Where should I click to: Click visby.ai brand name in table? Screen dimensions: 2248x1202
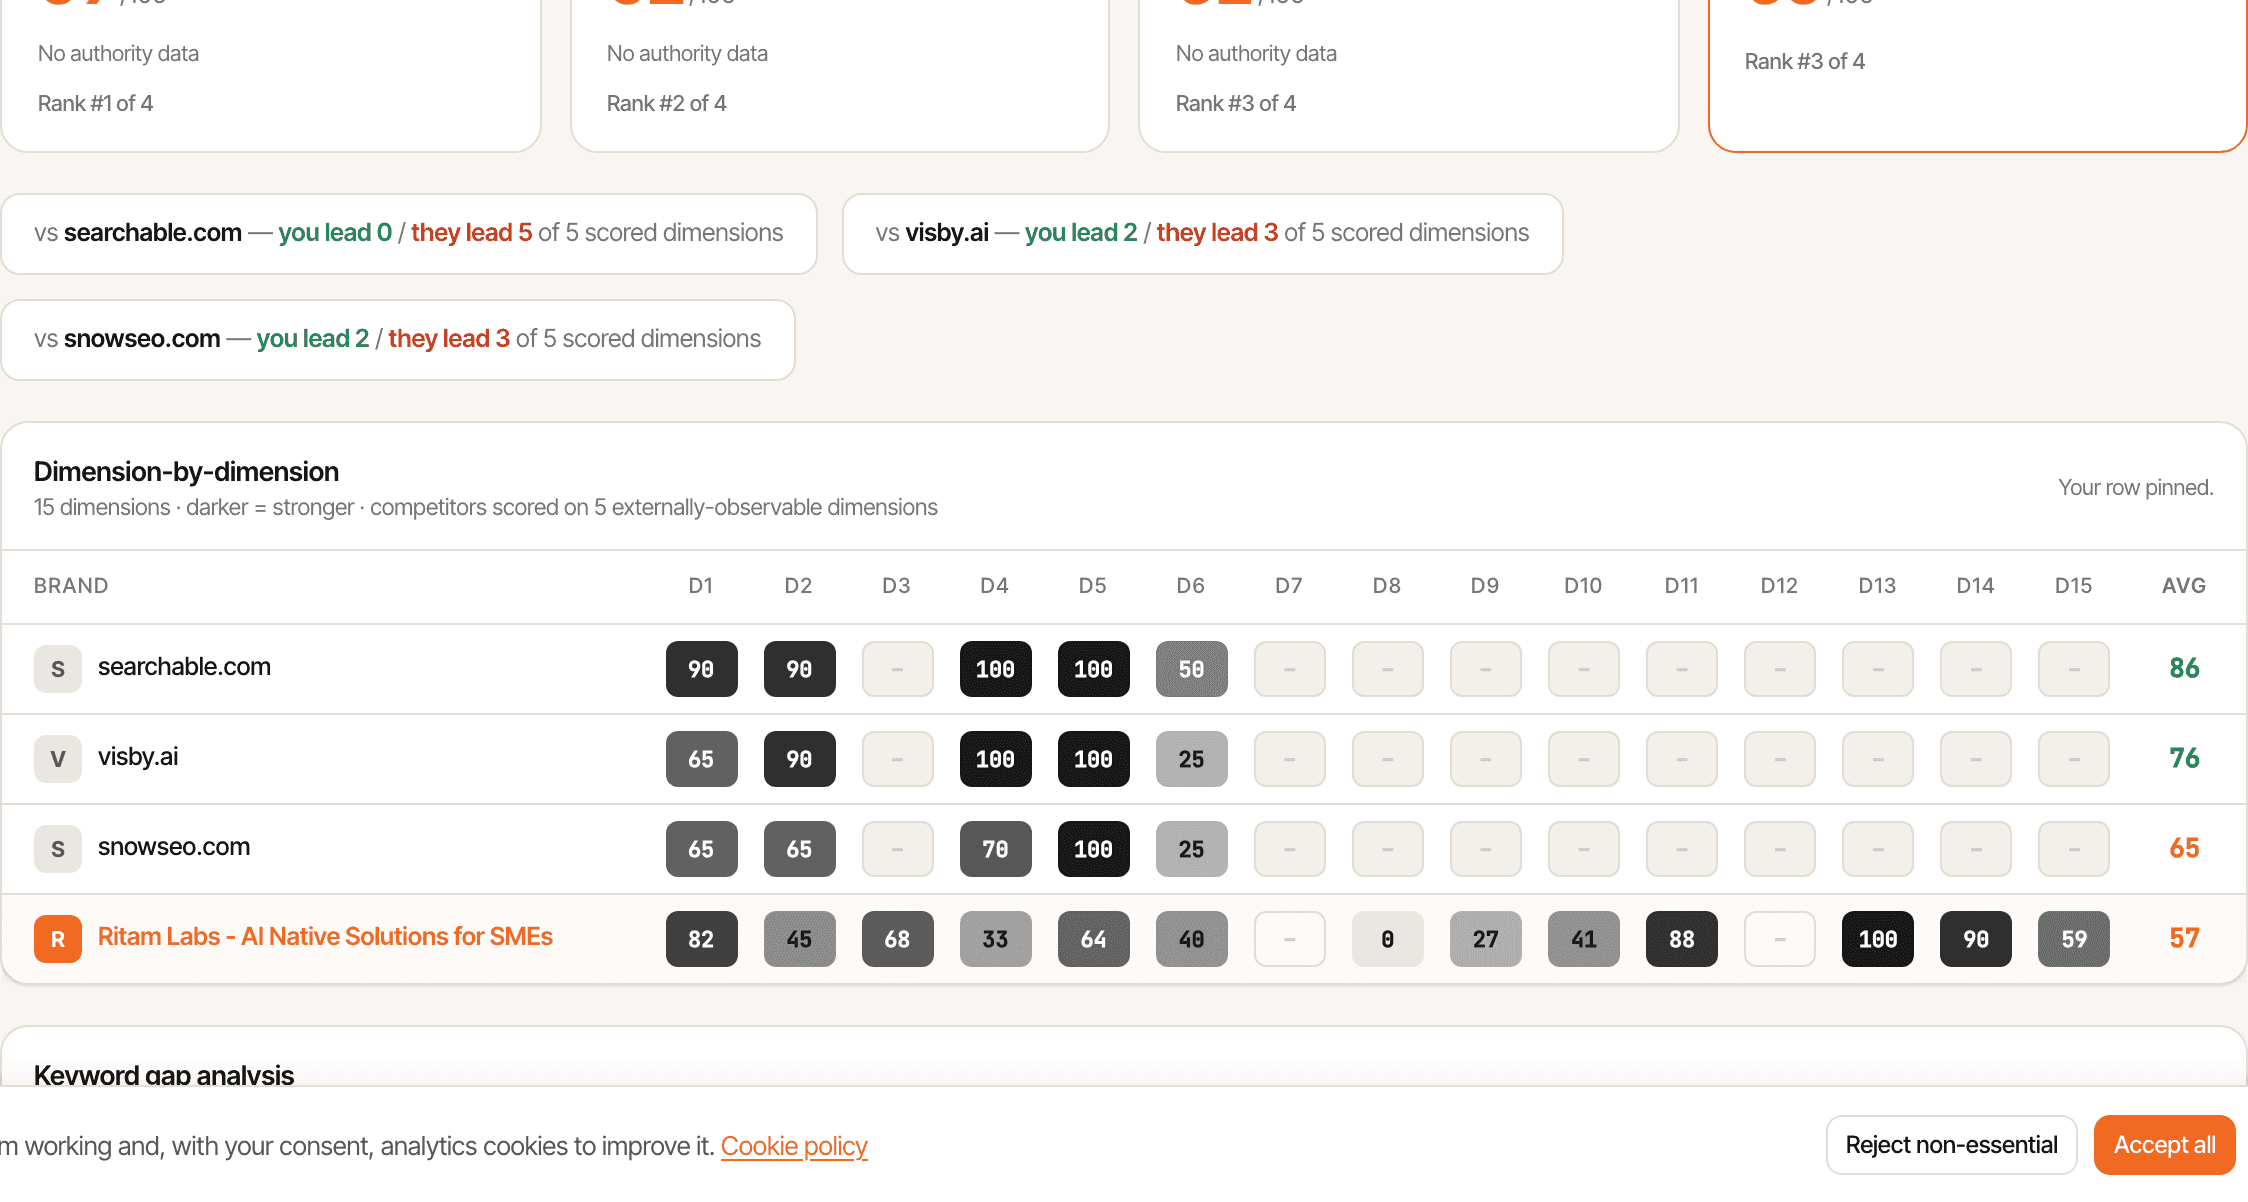(x=138, y=757)
